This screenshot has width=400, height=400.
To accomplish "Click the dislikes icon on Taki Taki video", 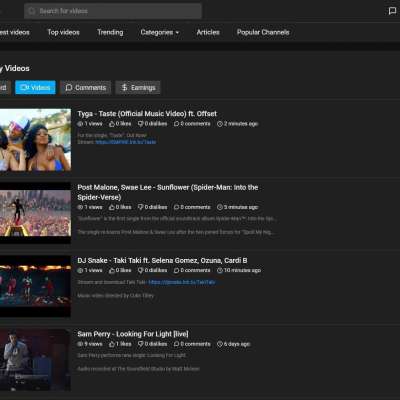I will pyautogui.click(x=141, y=270).
